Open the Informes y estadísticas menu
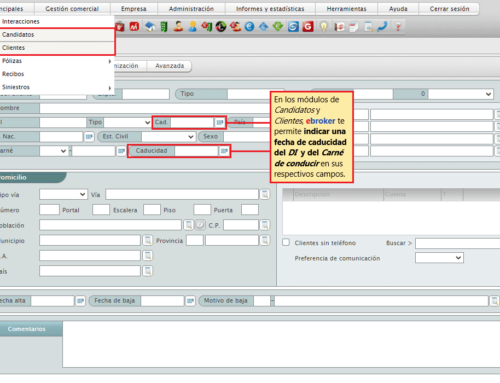Viewport: 500px width, 383px height. (270, 9)
